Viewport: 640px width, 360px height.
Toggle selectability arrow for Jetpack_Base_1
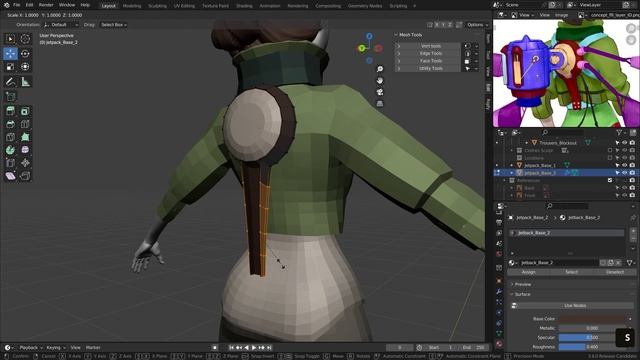click(617, 165)
